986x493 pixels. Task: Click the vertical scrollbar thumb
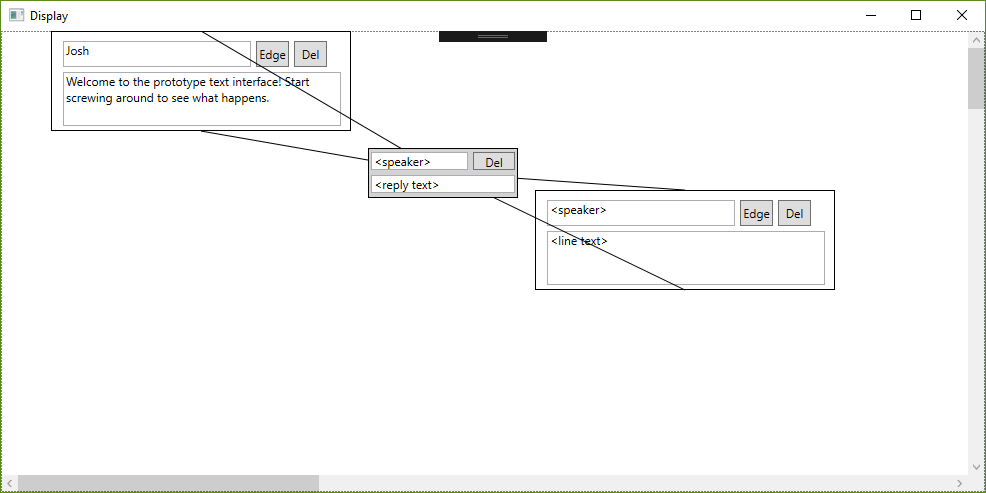976,78
